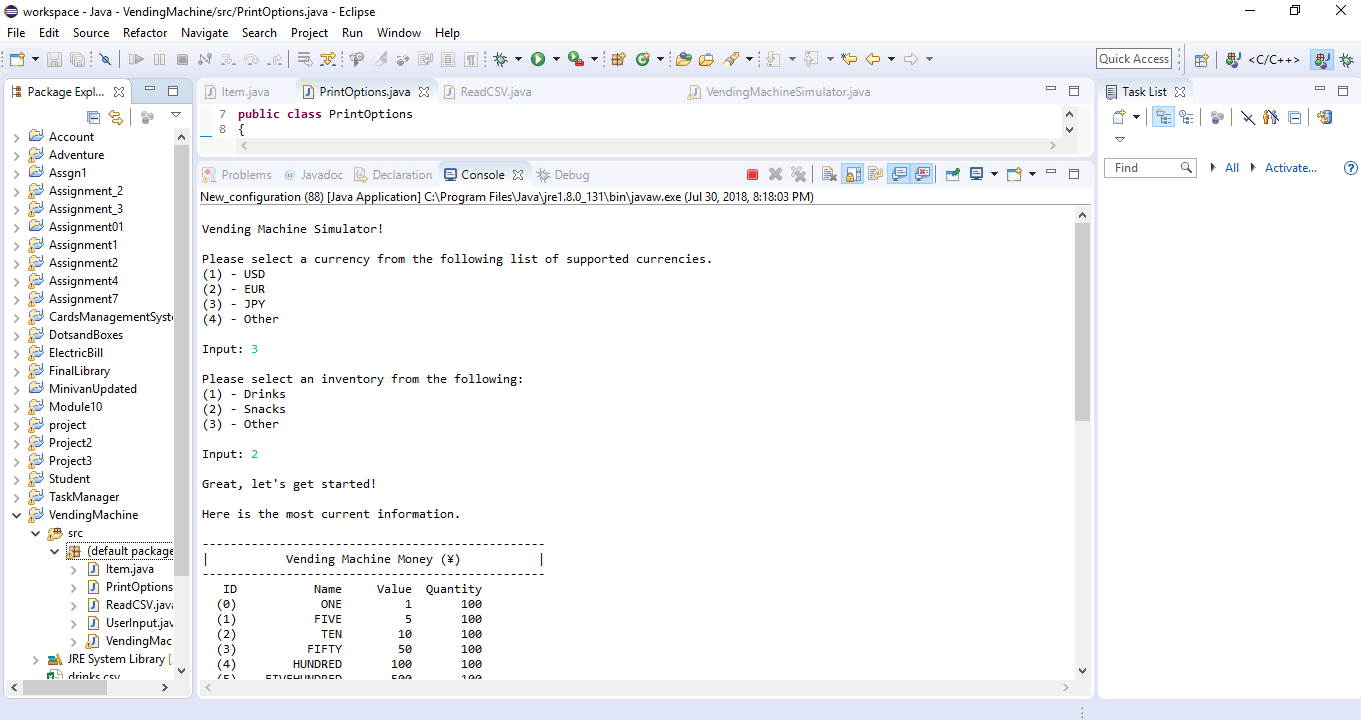Toggle Hide Completed Tasks in Task List
Viewport: 1361px width, 720px height.
[x=1248, y=117]
